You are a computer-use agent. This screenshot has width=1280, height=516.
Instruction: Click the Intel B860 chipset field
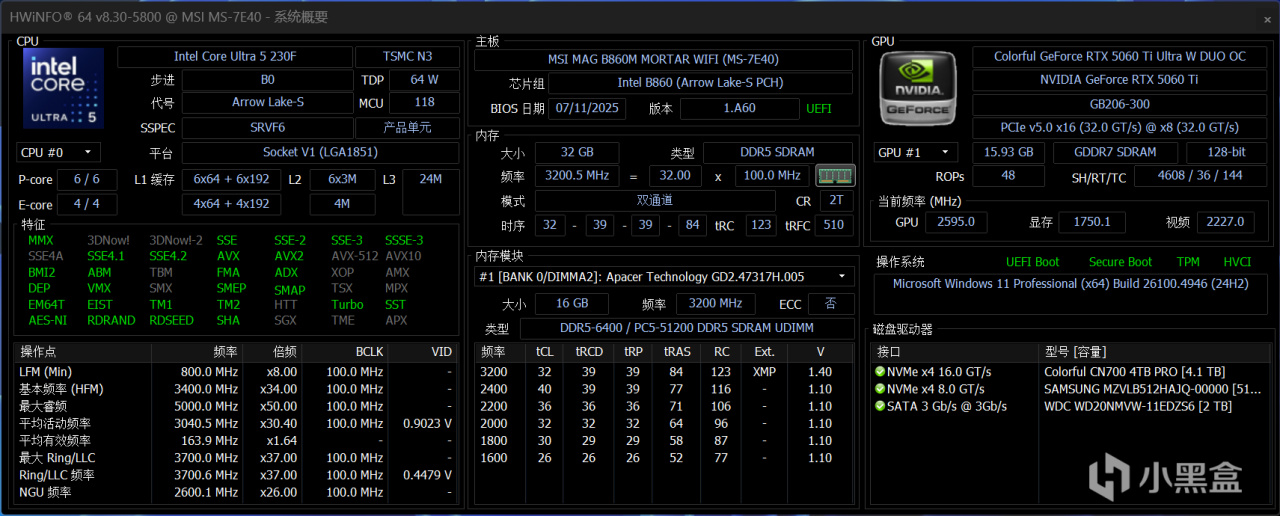(700, 83)
